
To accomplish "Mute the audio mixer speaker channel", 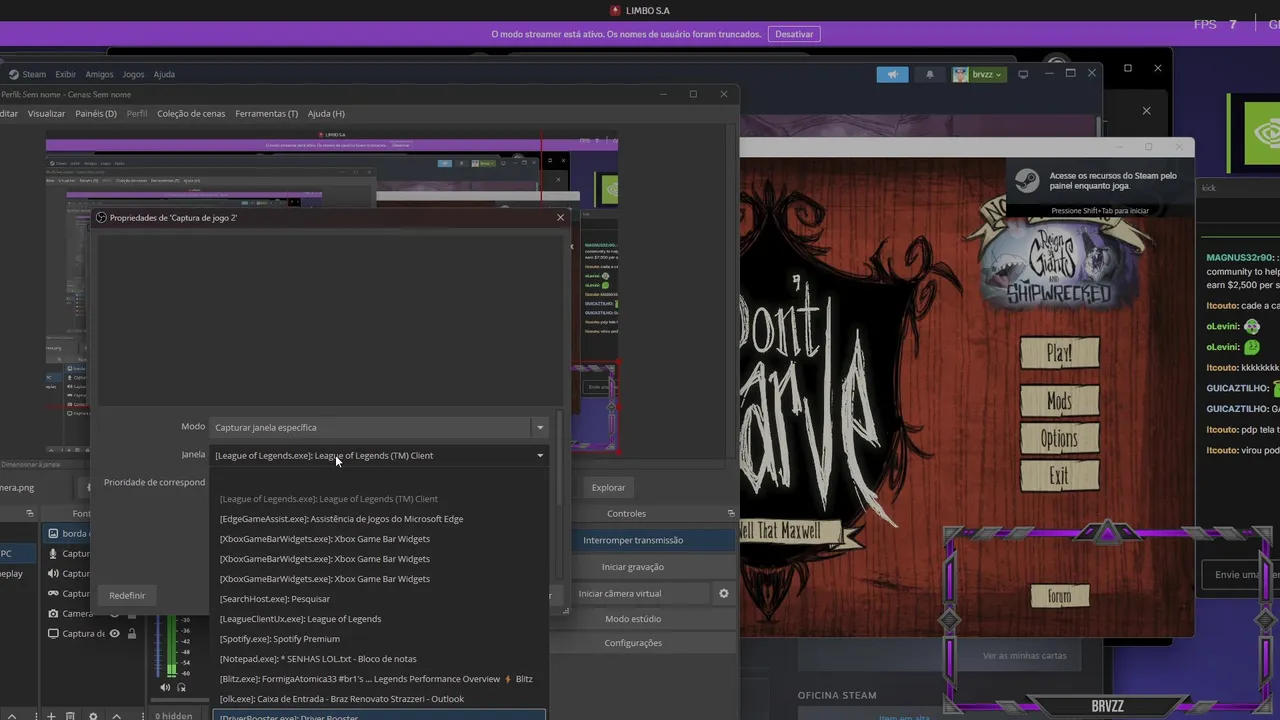I will [165, 687].
